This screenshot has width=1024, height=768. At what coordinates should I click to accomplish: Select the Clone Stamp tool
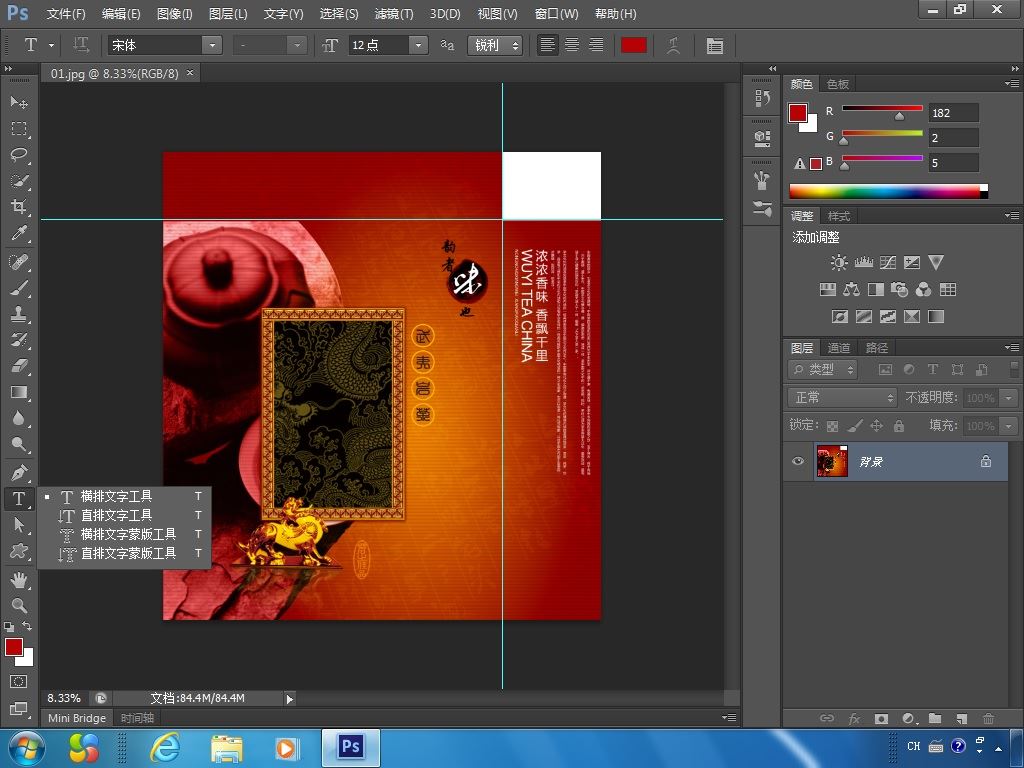click(x=19, y=314)
